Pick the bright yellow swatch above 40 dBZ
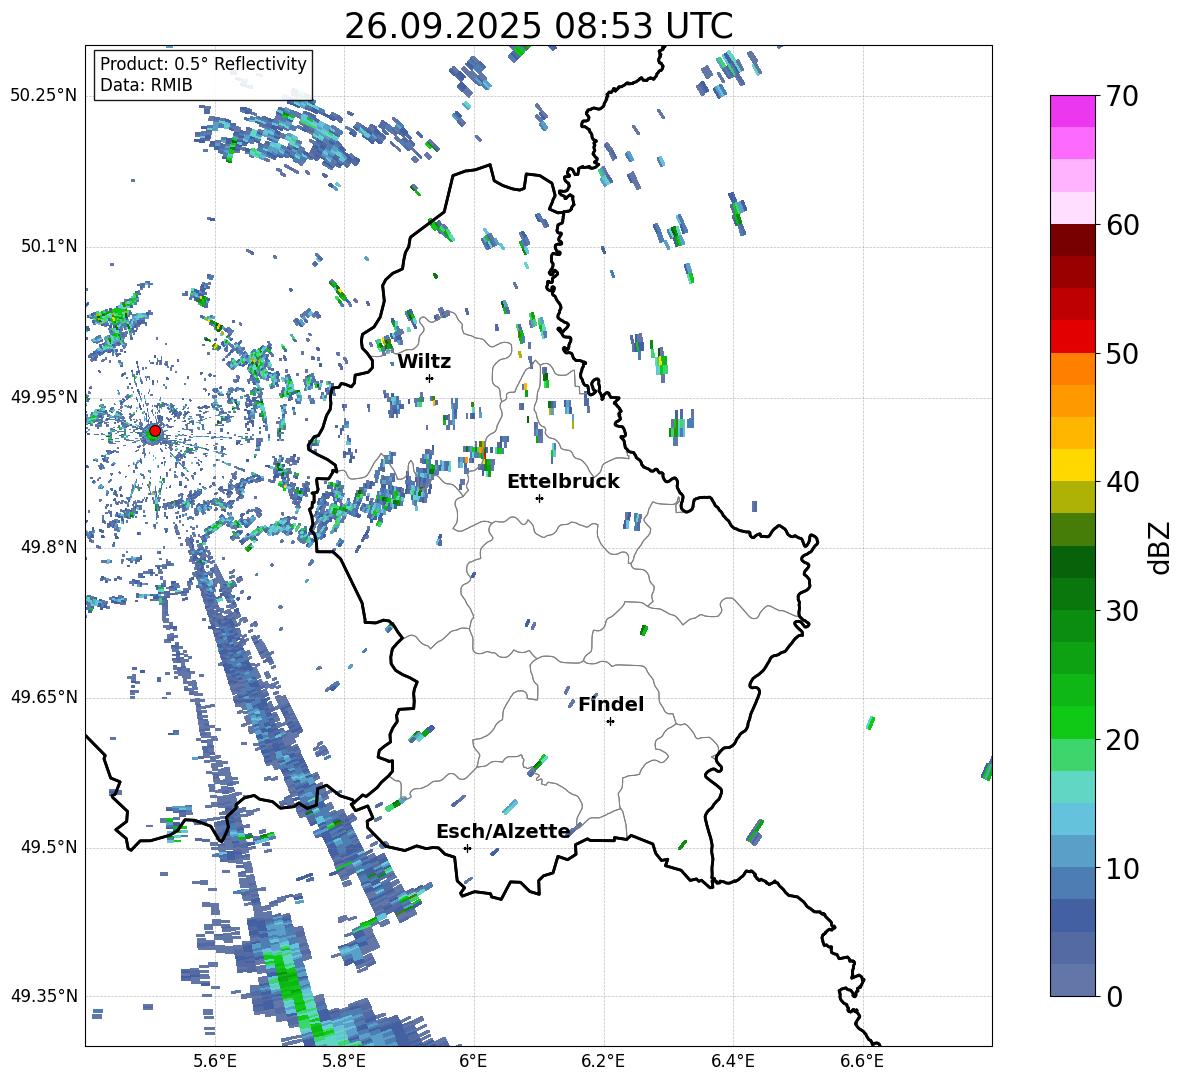 (x=1073, y=465)
